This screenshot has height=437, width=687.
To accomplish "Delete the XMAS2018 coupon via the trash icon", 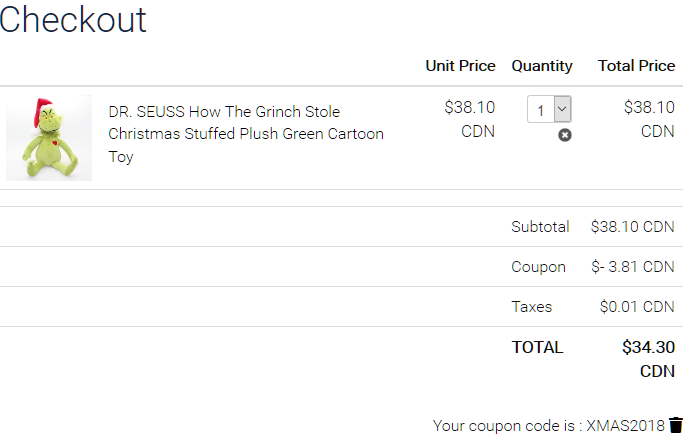I will tap(676, 425).
